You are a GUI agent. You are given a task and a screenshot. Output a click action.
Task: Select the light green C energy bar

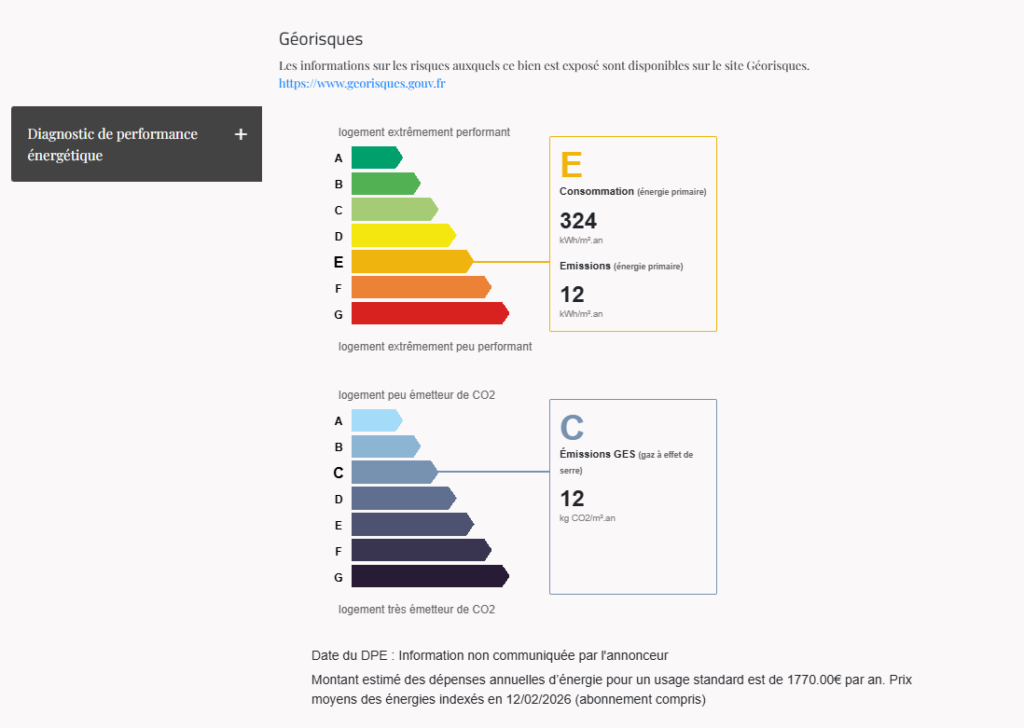point(394,210)
